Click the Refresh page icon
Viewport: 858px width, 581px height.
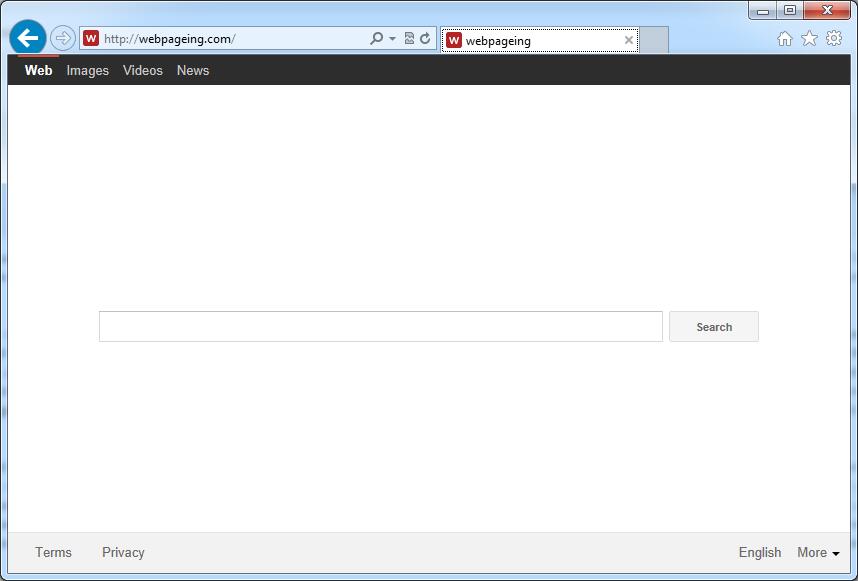point(425,38)
